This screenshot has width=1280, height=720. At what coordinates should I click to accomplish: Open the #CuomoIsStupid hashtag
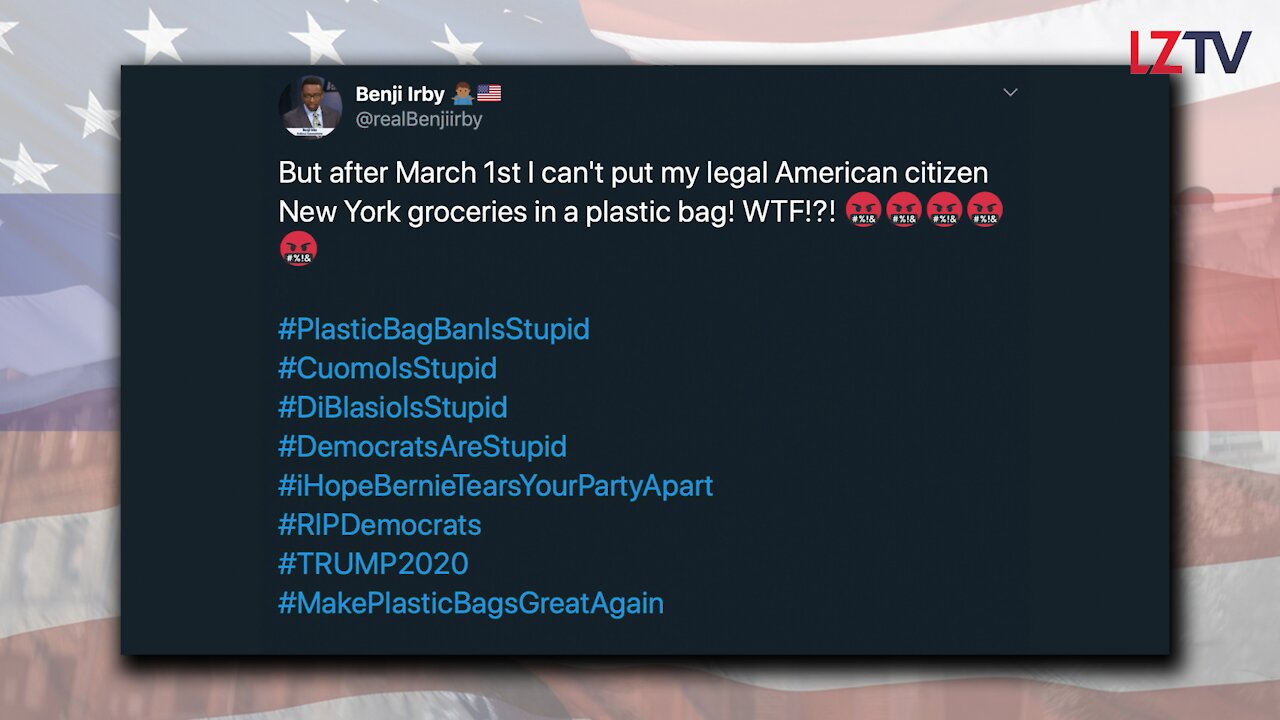387,368
